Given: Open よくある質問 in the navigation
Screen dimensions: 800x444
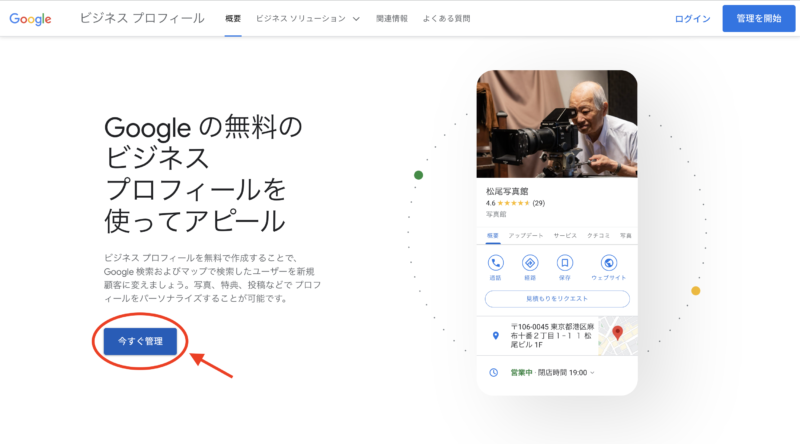Looking at the screenshot, I should [x=446, y=18].
